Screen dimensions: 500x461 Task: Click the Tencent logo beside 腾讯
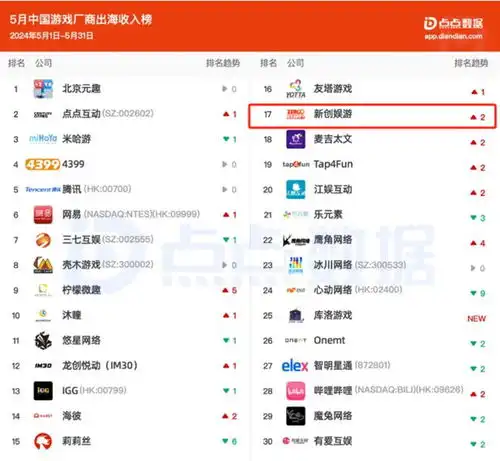(43, 189)
